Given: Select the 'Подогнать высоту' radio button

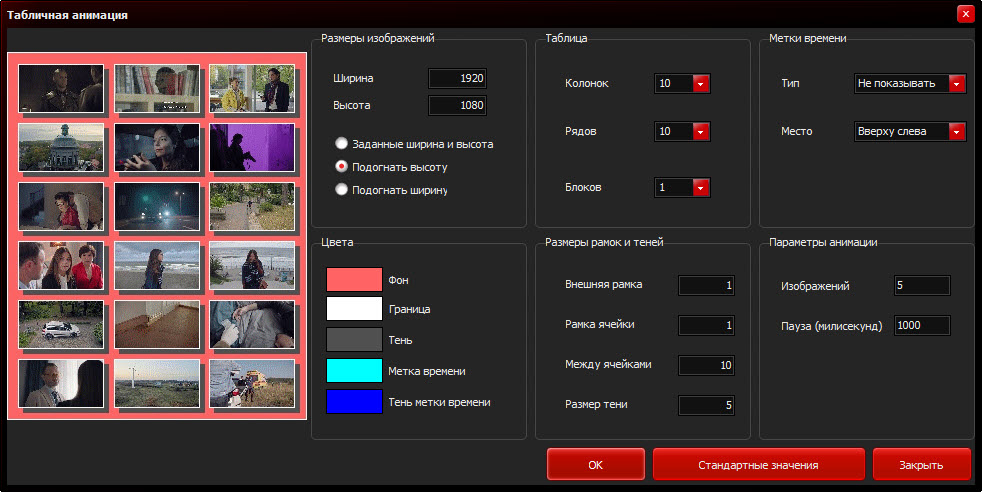Looking at the screenshot, I should coord(342,167).
